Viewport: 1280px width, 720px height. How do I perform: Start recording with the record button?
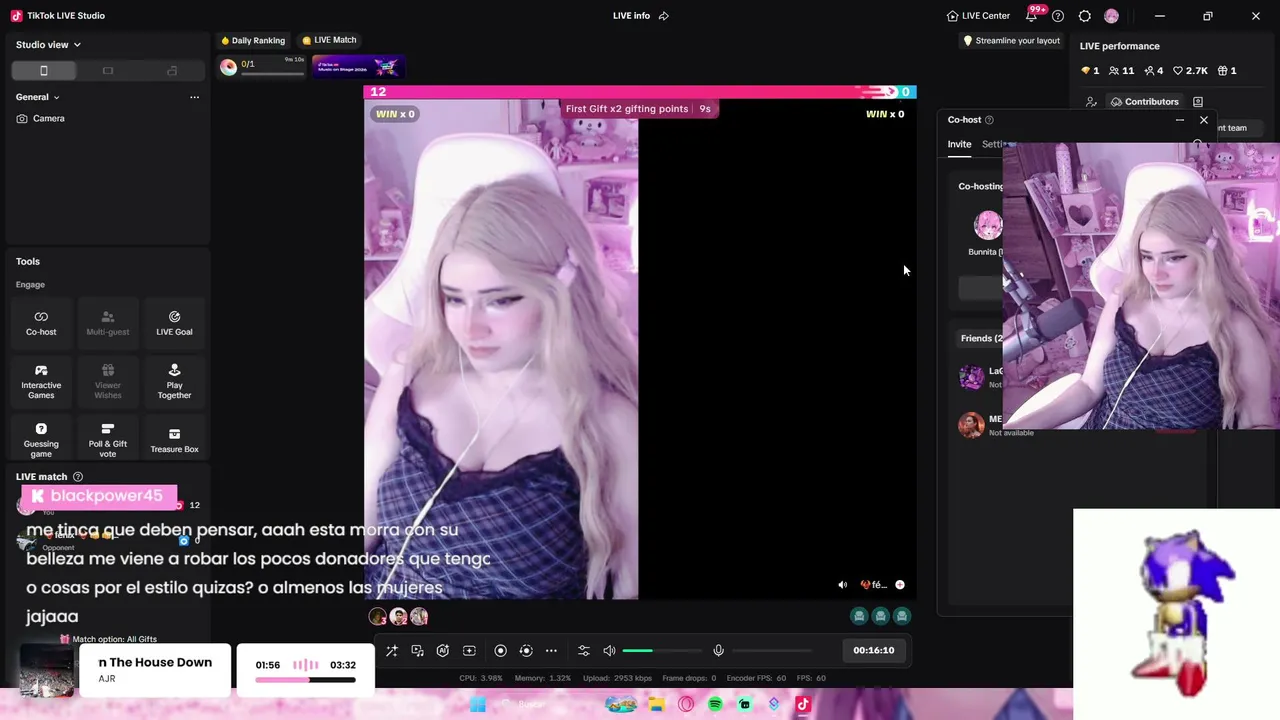pos(501,651)
